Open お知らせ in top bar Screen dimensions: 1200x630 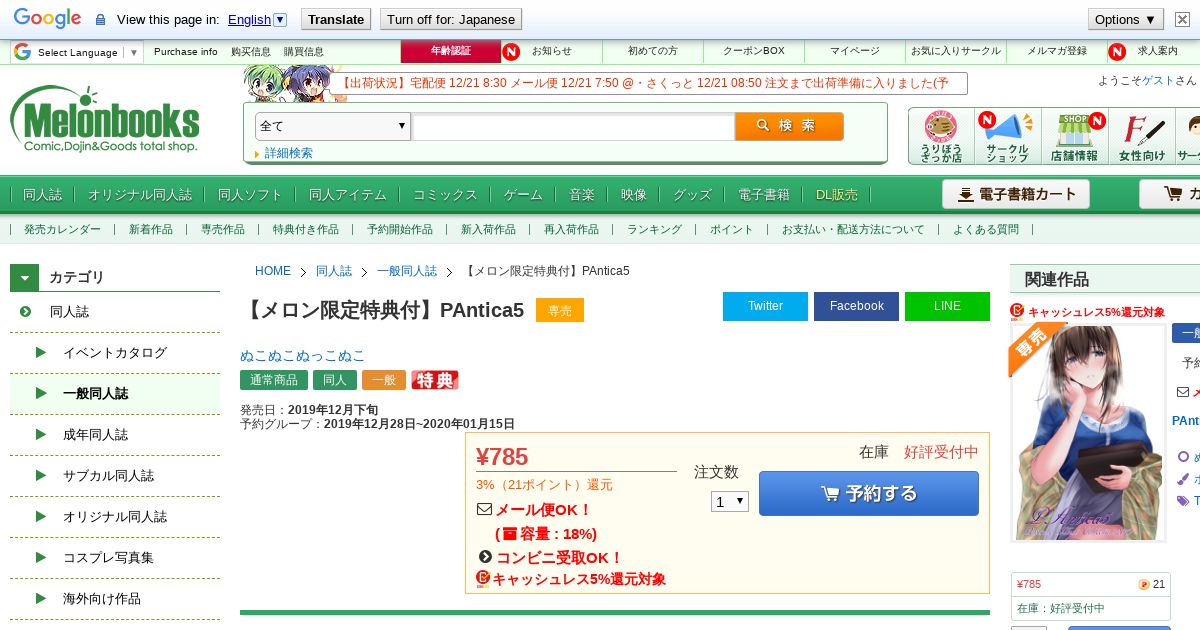[x=552, y=51]
